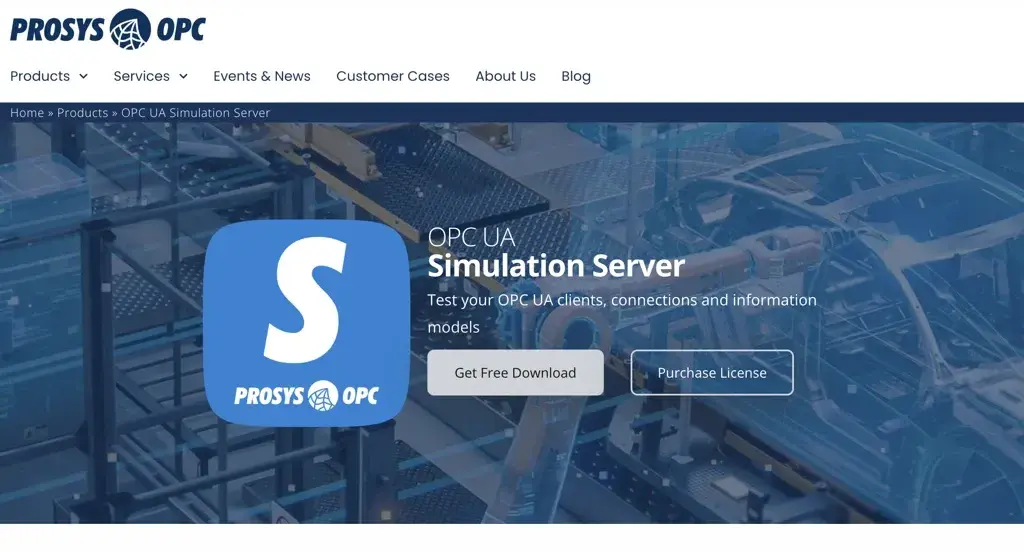Image resolution: width=1024 pixels, height=552 pixels.
Task: Click the Prosys OPC logo in header
Action: click(108, 29)
